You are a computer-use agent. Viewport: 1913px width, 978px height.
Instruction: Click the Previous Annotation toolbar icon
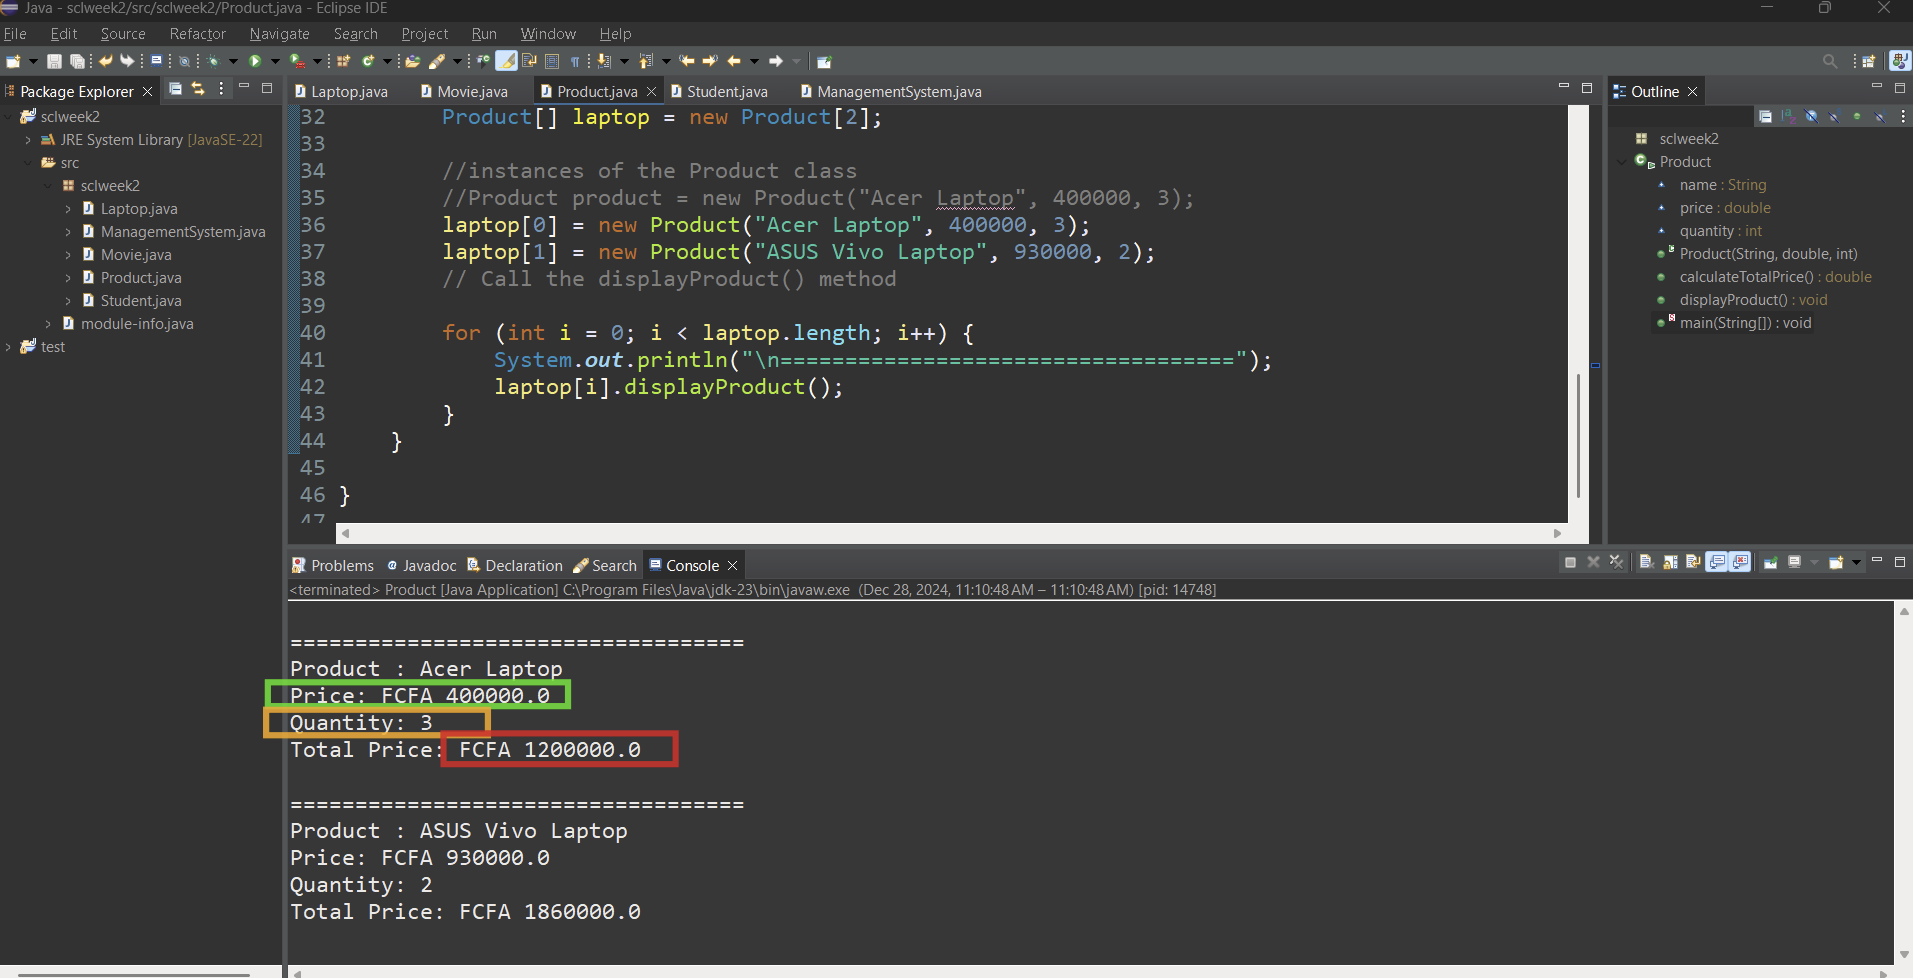[646, 61]
